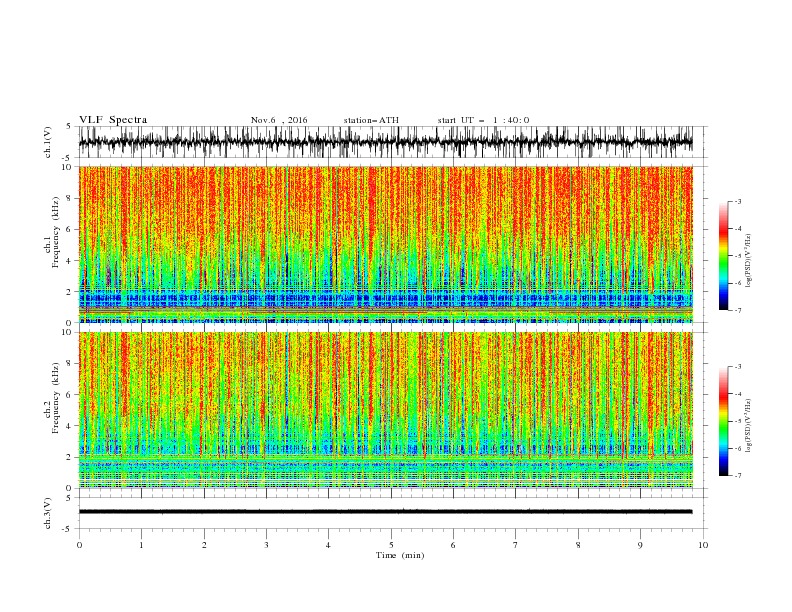Click the "6" frequency tick of ch.1 spectrogram
792x612 pixels.
[69, 229]
